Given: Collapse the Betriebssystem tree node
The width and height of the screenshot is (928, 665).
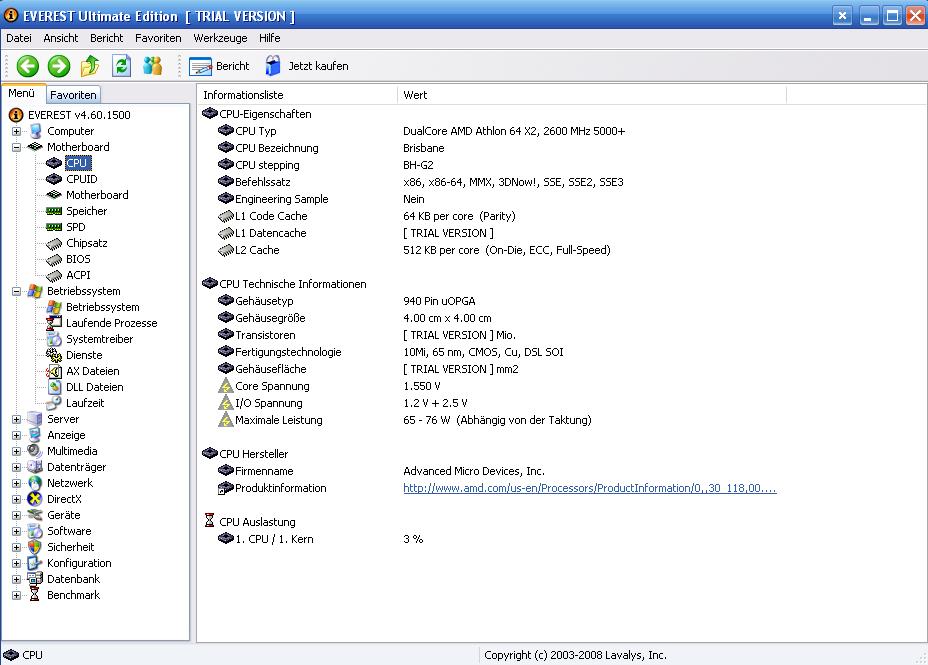Looking at the screenshot, I should (x=17, y=291).
